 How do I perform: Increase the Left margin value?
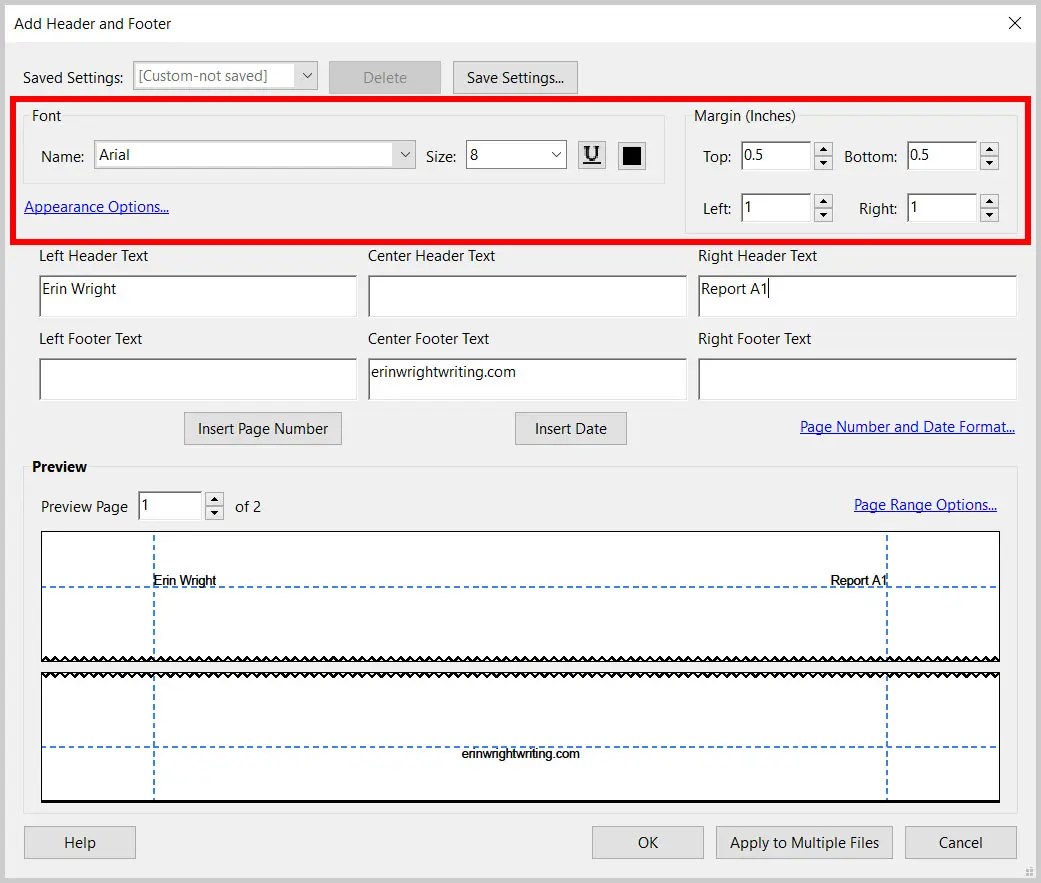(822, 202)
